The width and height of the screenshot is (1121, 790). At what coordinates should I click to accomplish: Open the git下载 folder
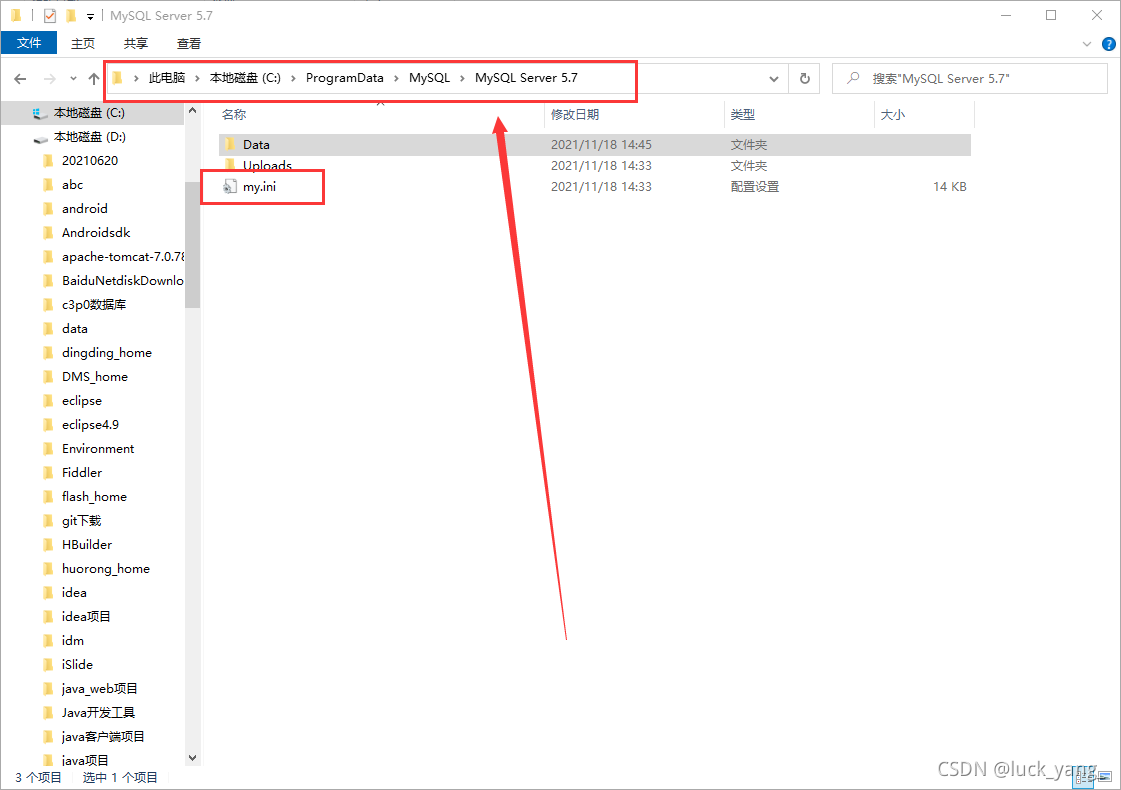82,520
